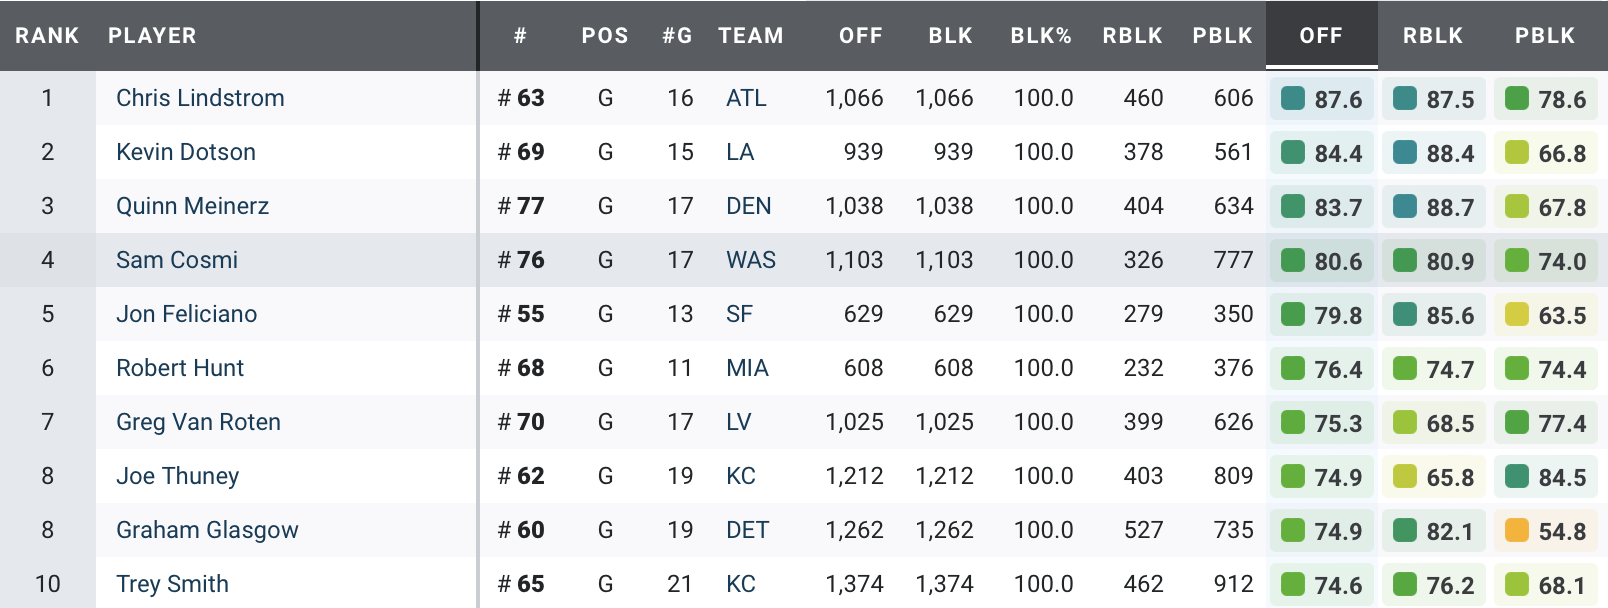Select the Sam Cosmi player link
Image resolution: width=1608 pixels, height=608 pixels.
[177, 260]
